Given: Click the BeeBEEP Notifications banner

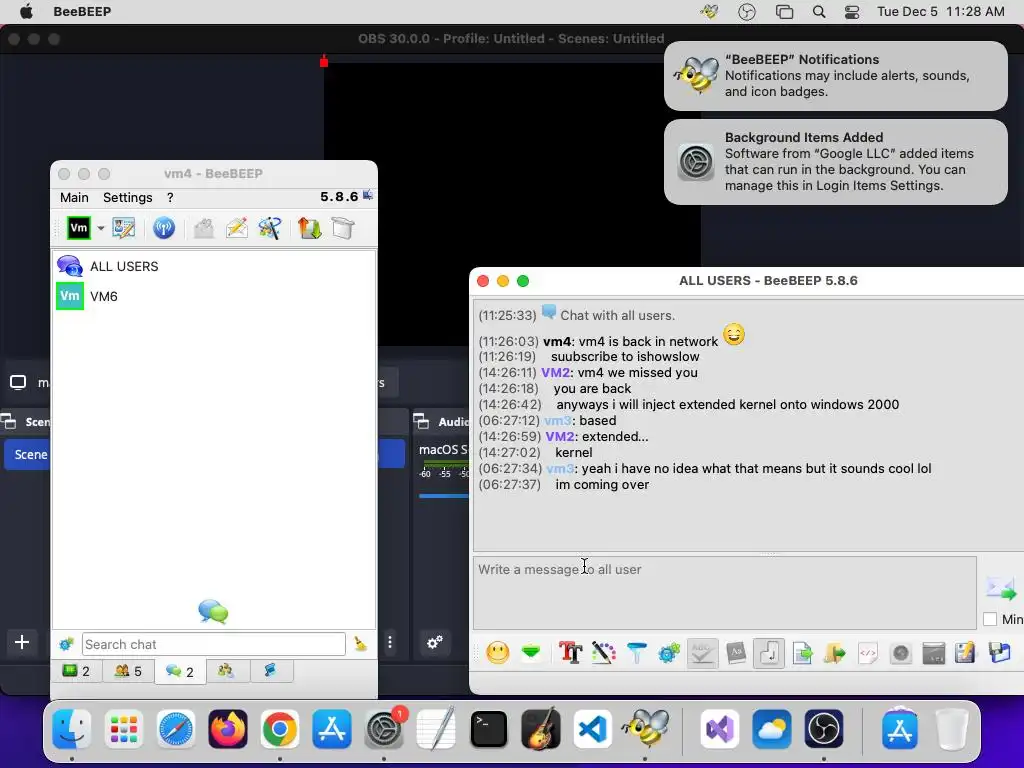Looking at the screenshot, I should tap(835, 76).
